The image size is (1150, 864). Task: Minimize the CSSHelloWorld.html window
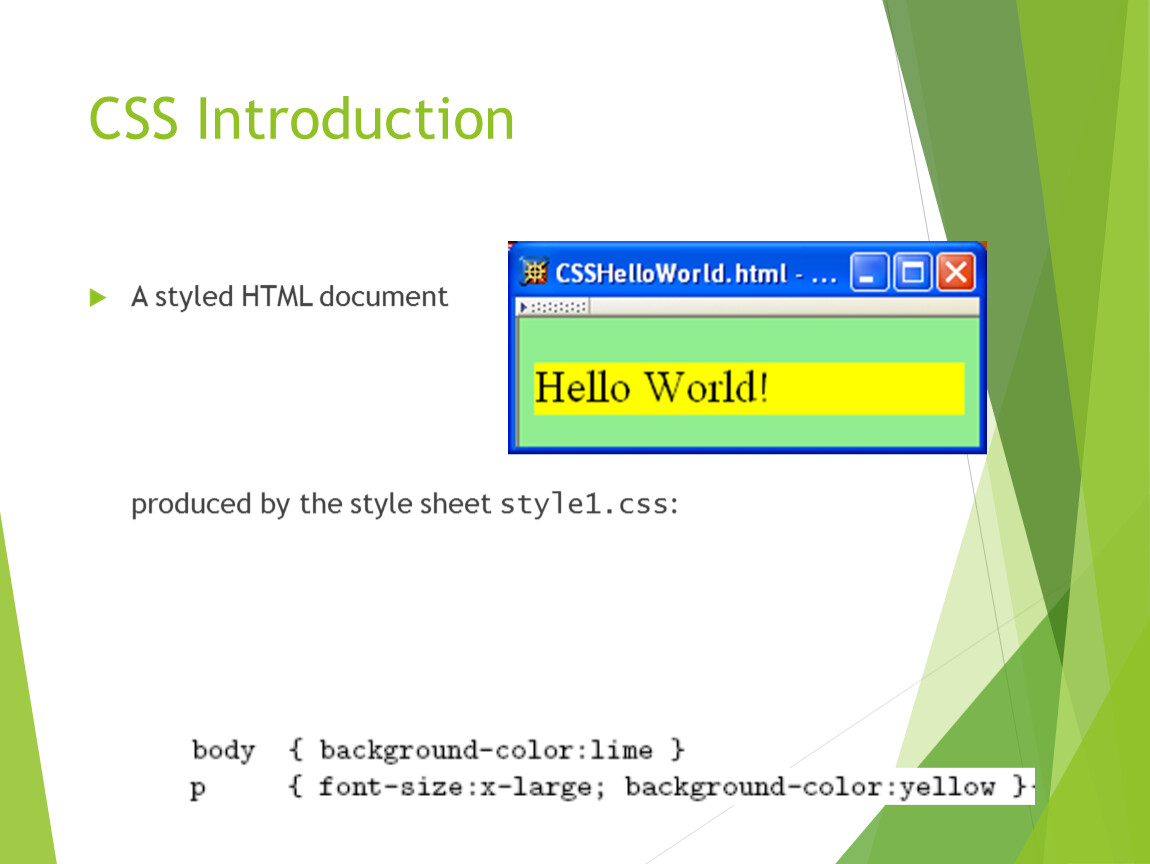pos(870,273)
